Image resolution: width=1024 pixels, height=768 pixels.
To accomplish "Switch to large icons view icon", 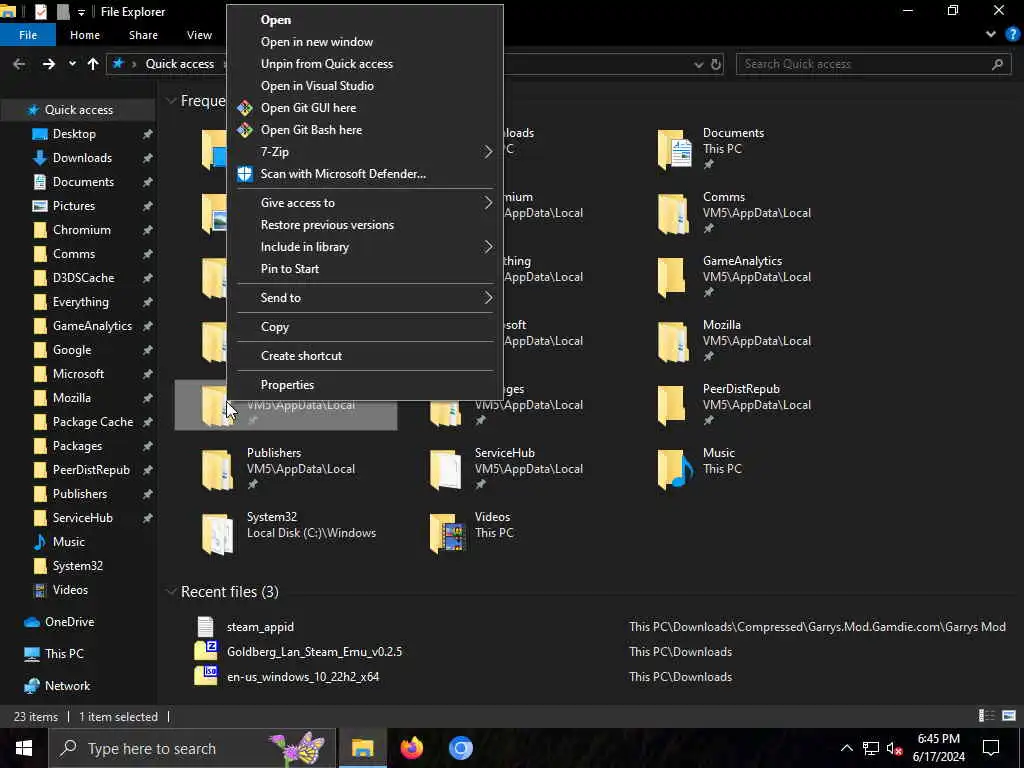I will click(1009, 716).
